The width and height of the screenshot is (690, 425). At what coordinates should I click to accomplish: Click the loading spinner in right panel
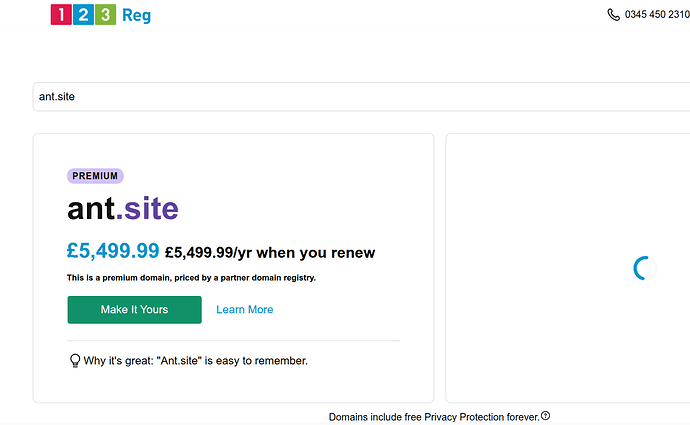pos(645,268)
